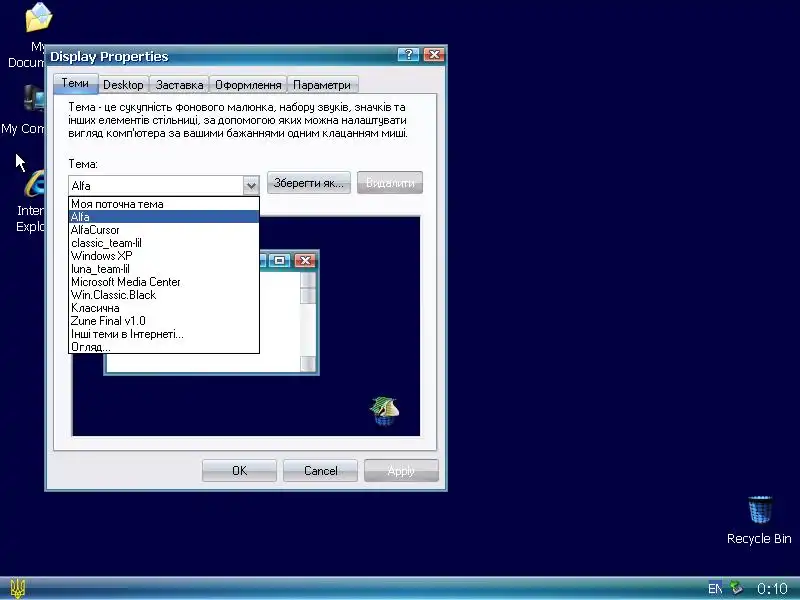This screenshot has width=800, height=600.
Task: Select the Alfa theme entry
Action: pos(164,217)
